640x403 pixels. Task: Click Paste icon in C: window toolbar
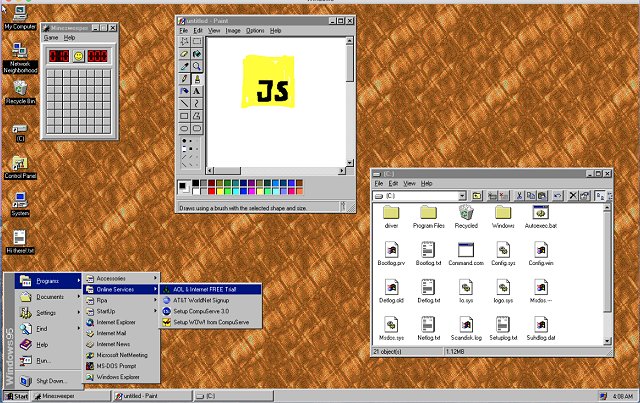coord(542,196)
